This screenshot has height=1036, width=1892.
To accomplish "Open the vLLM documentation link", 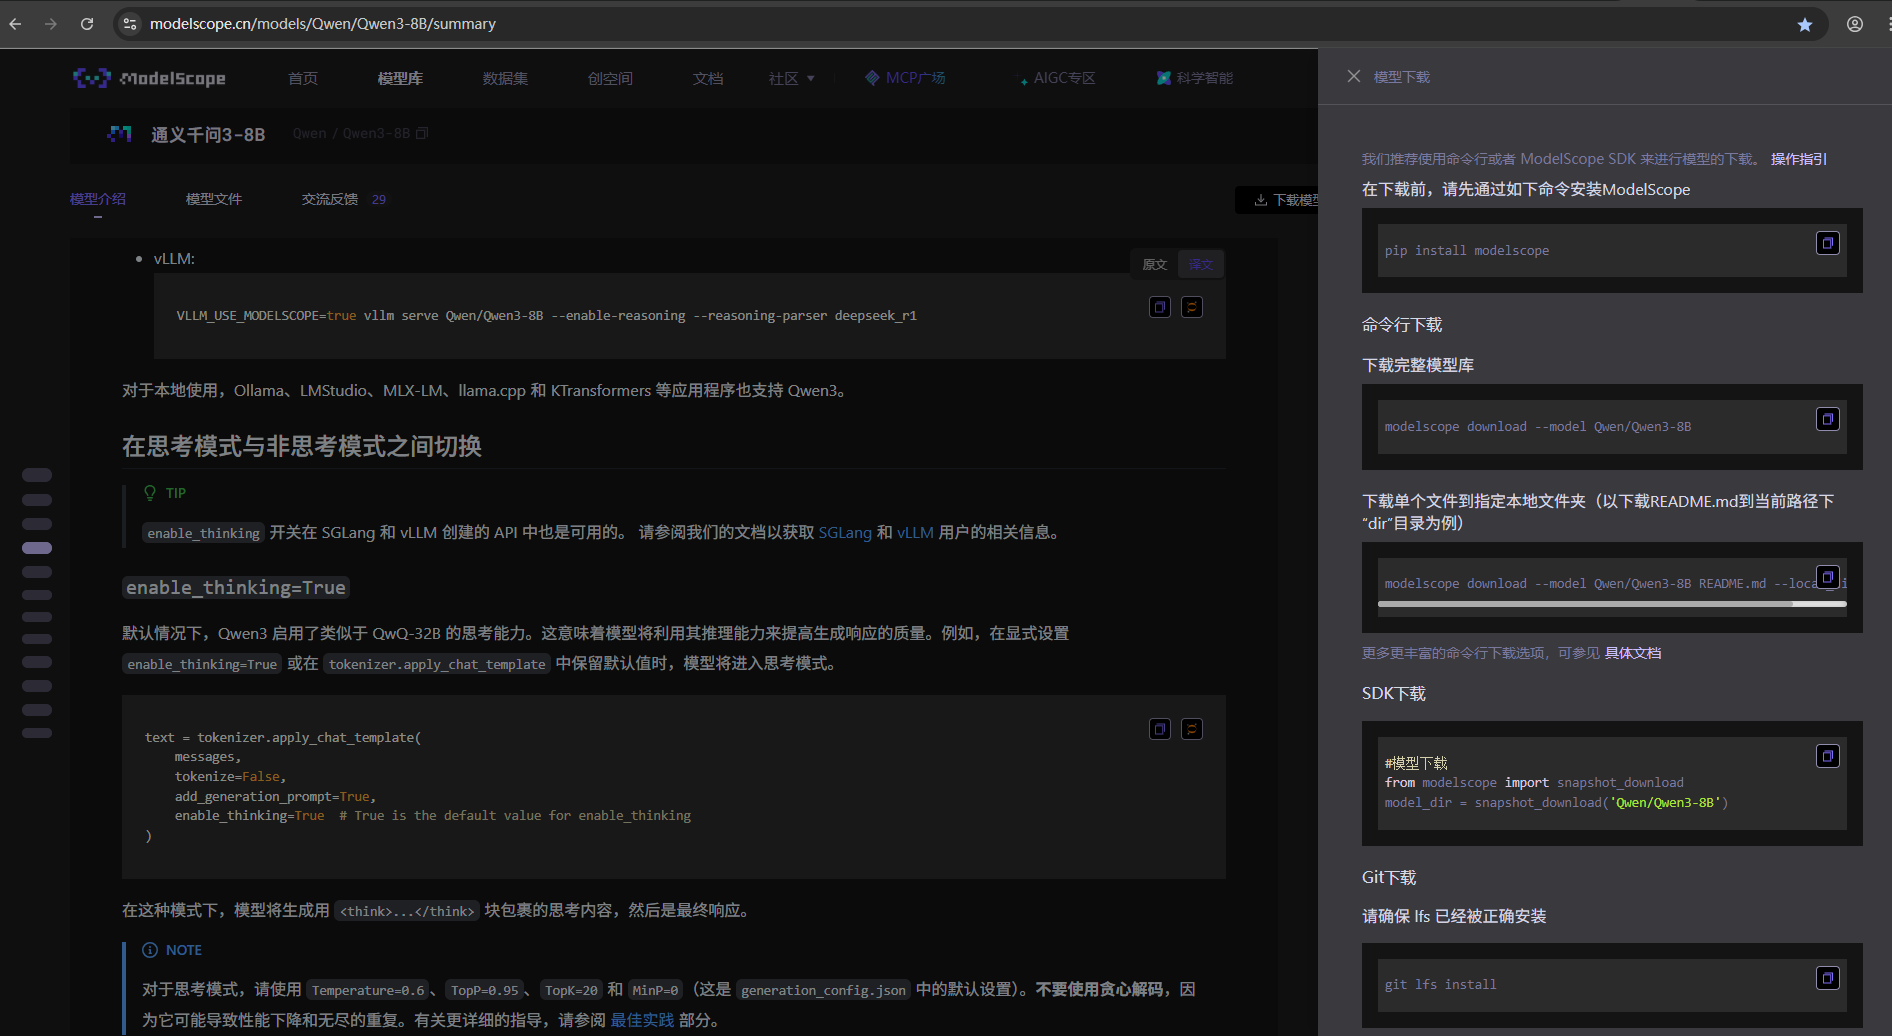I will pyautogui.click(x=915, y=532).
